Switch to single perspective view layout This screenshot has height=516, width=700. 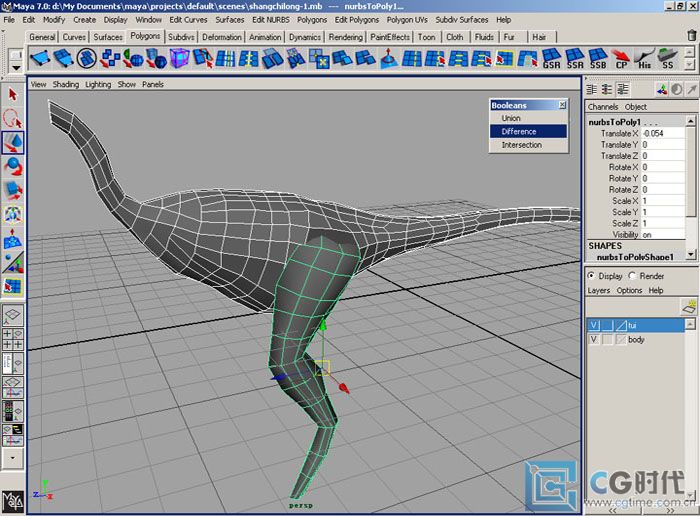point(12,316)
